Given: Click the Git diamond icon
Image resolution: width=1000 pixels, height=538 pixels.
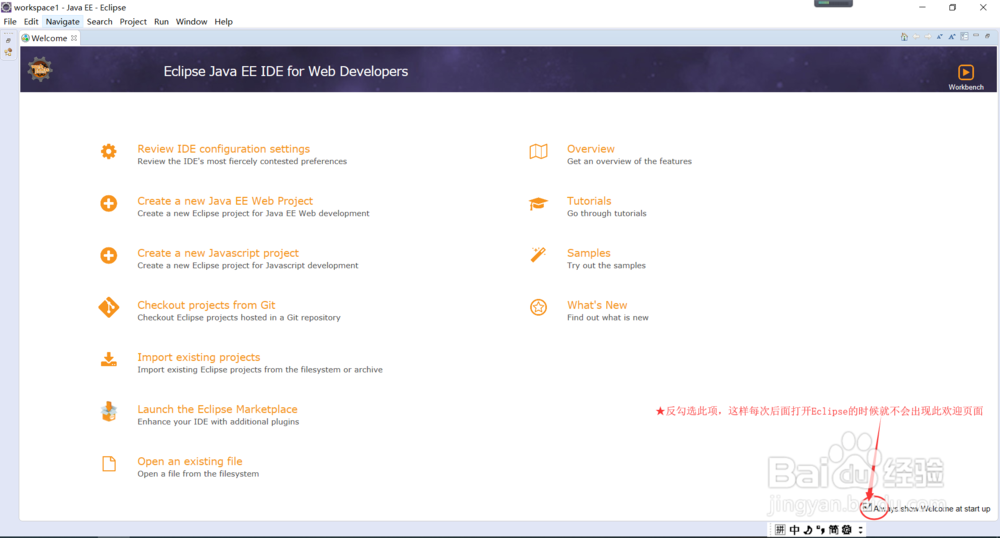Looking at the screenshot, I should [x=108, y=307].
